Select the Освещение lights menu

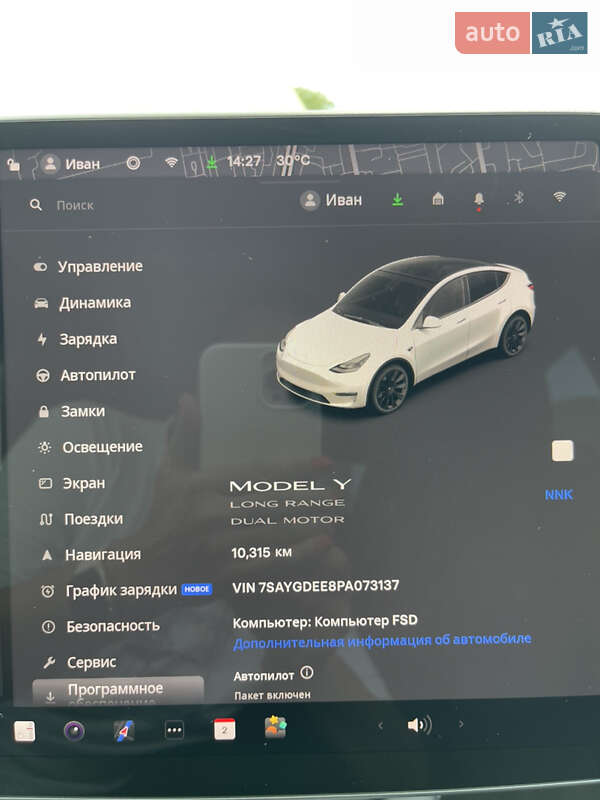(91, 447)
